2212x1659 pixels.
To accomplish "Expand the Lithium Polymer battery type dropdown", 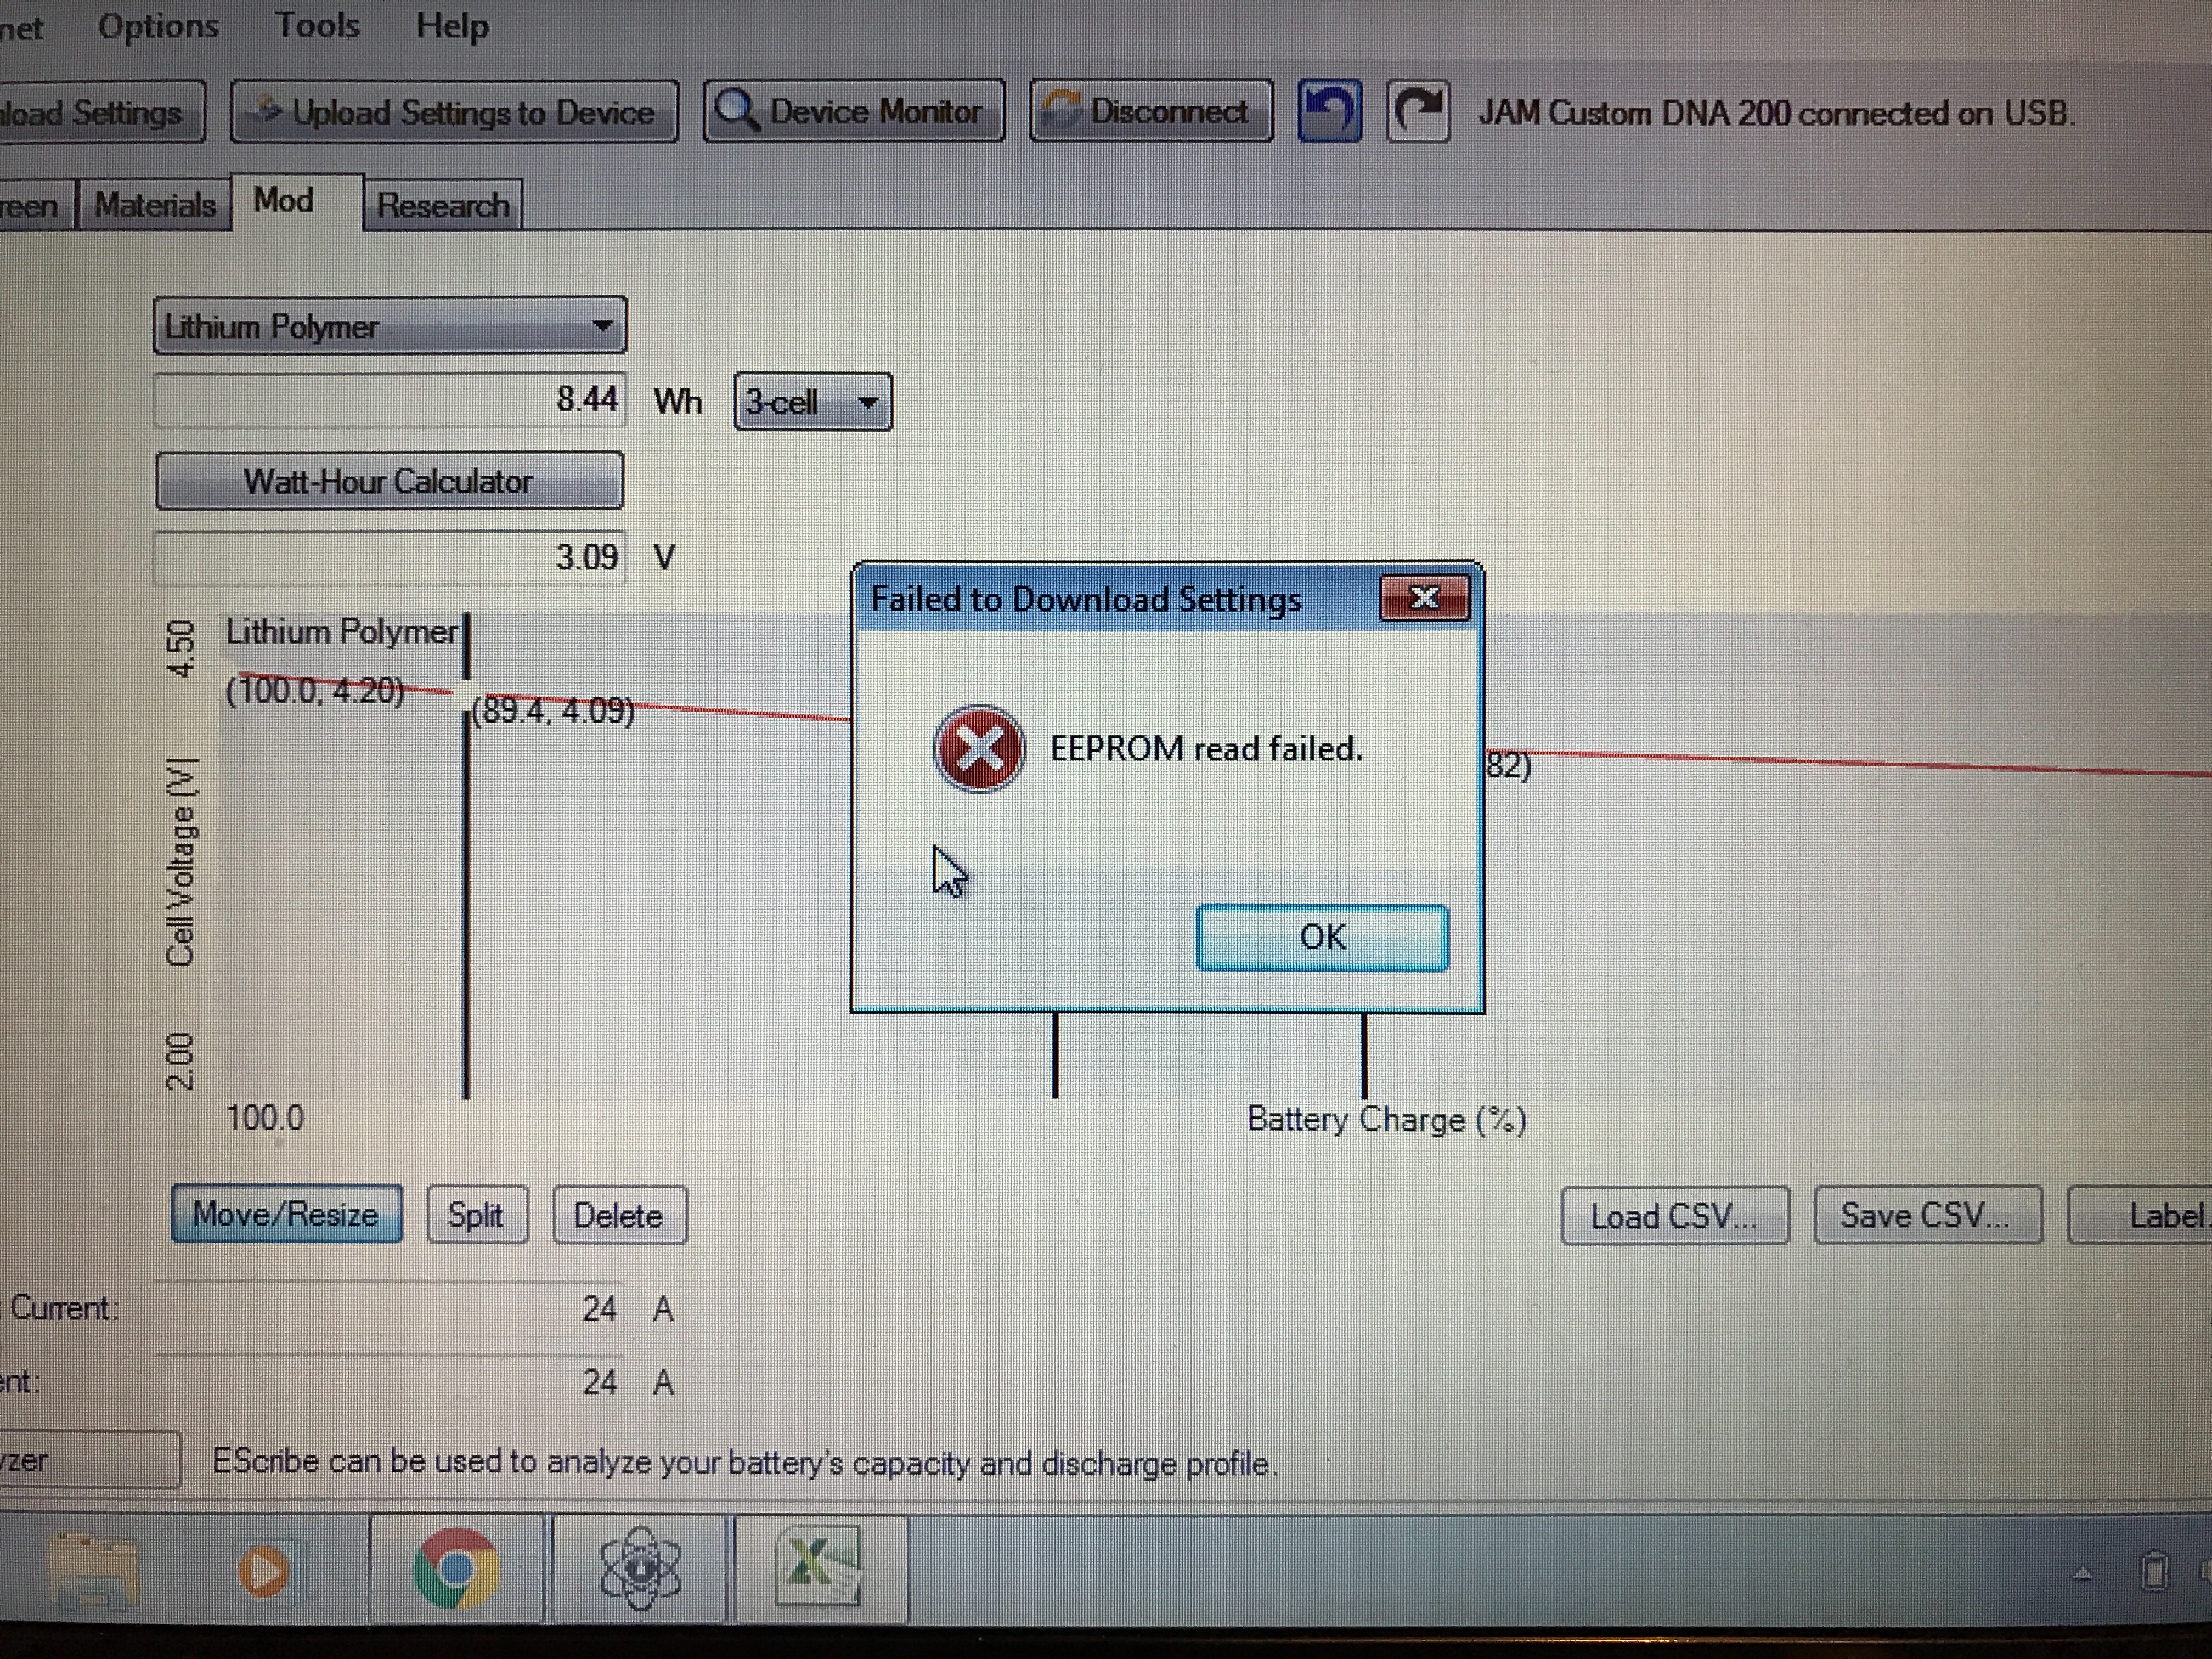I will (390, 326).
